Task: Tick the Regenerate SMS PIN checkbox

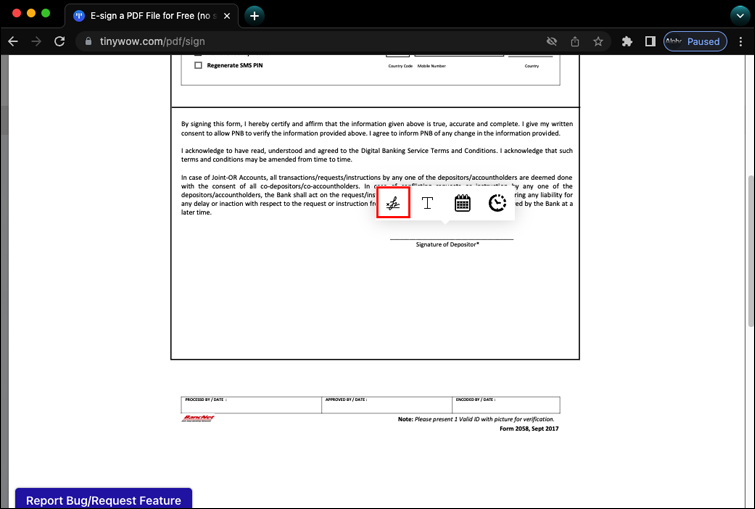Action: [x=198, y=65]
